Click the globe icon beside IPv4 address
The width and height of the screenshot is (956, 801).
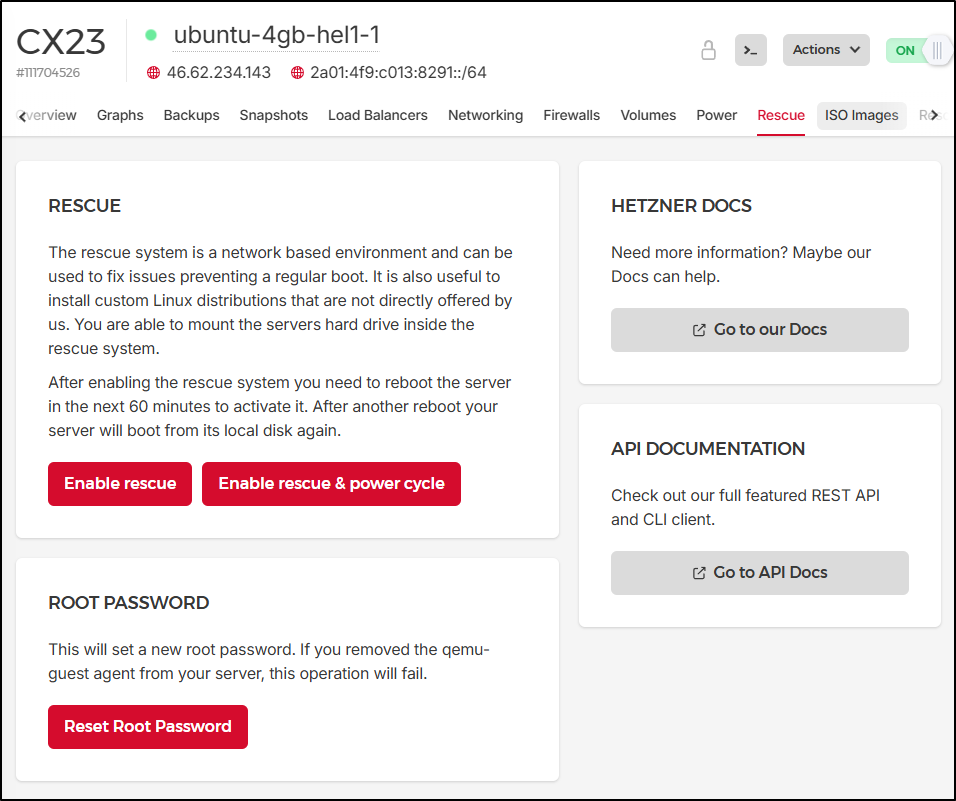[x=153, y=73]
